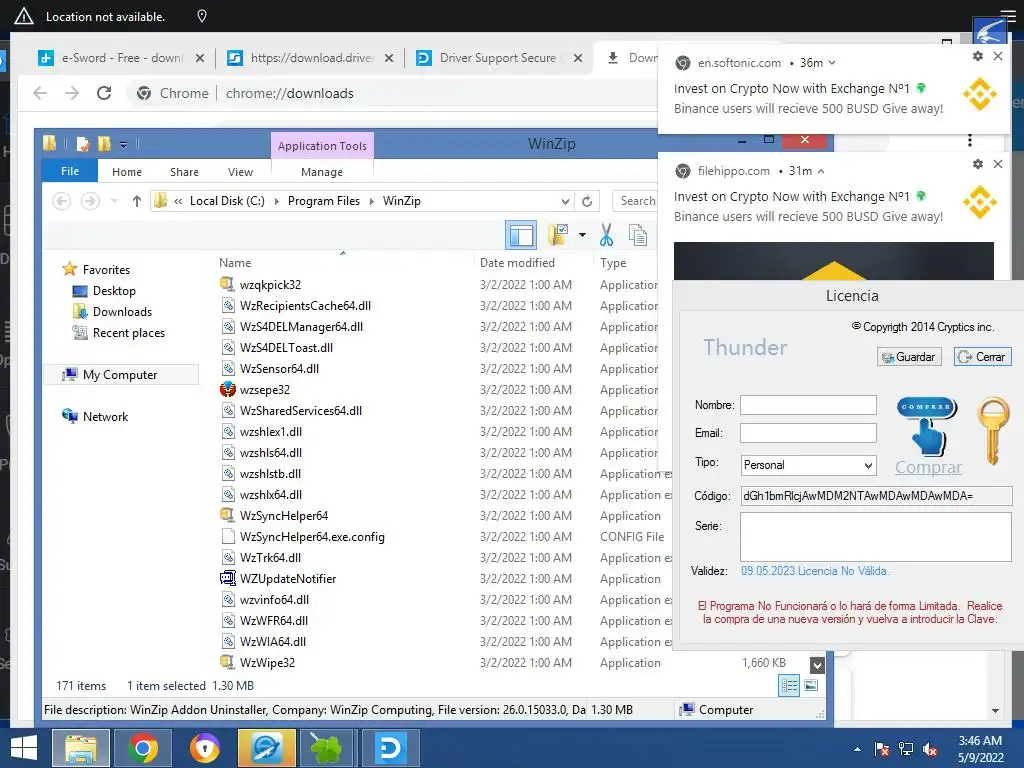1024x768 pixels.
Task: Go up one folder level arrow
Action: 136,201
